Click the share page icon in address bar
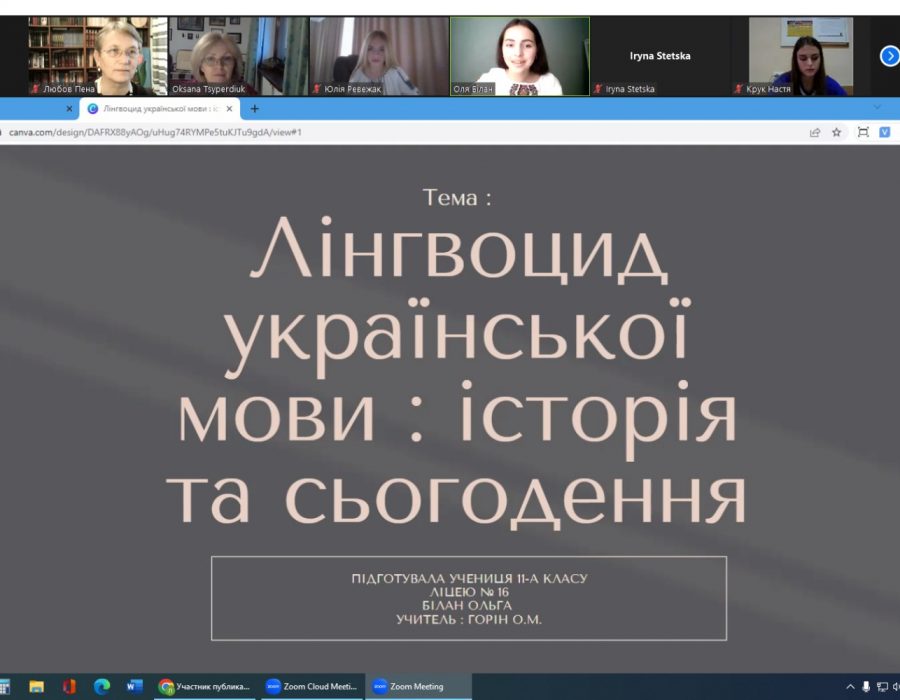900x700 pixels. click(x=814, y=133)
